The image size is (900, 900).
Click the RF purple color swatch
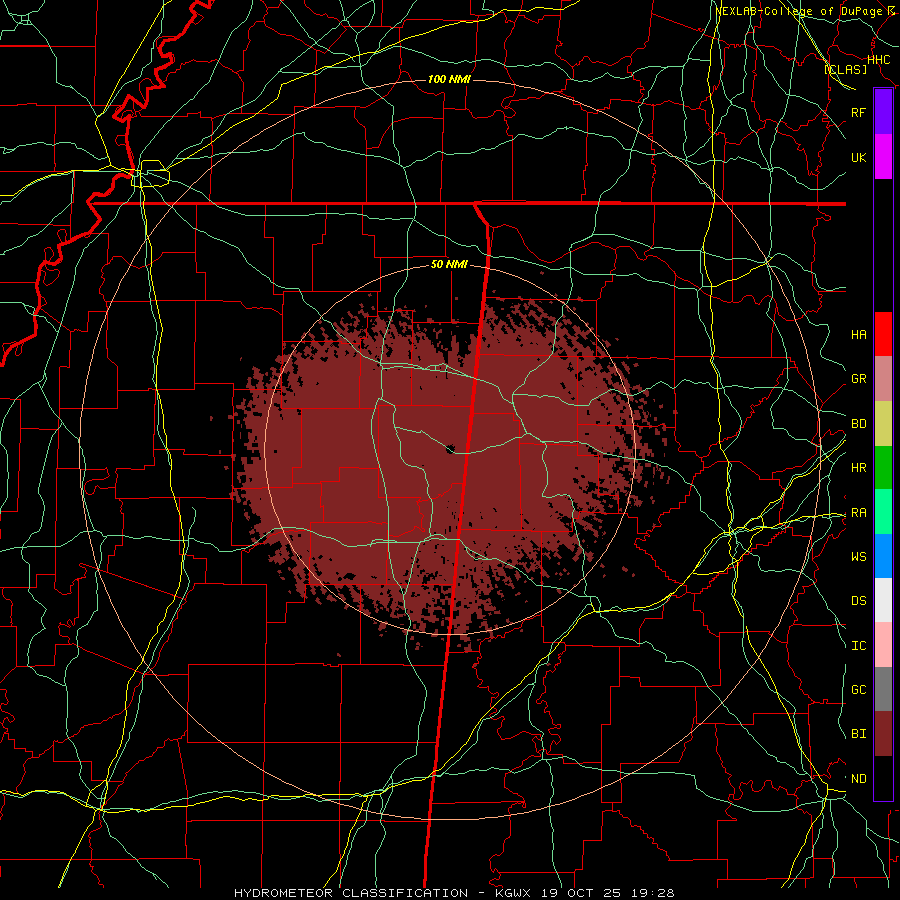point(883,112)
